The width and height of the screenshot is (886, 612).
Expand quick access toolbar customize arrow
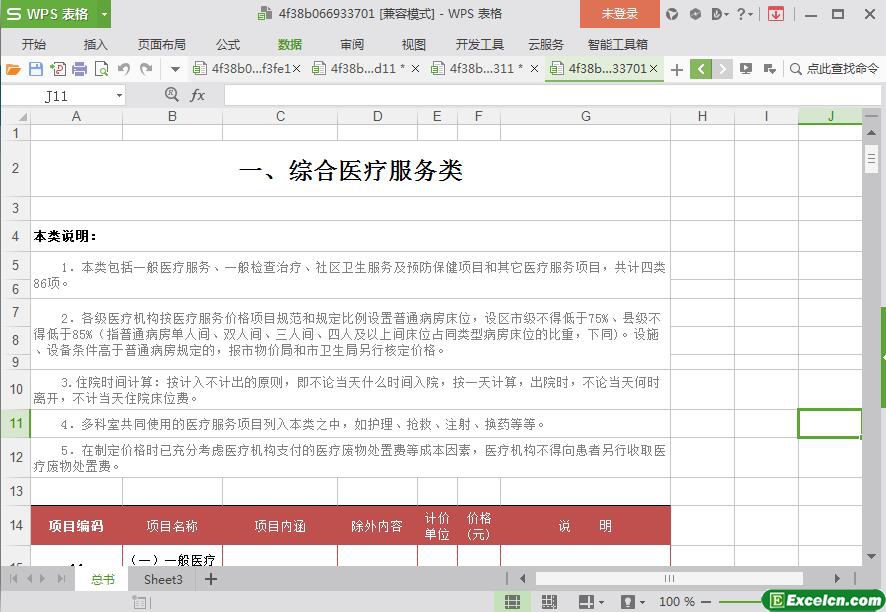[175, 69]
